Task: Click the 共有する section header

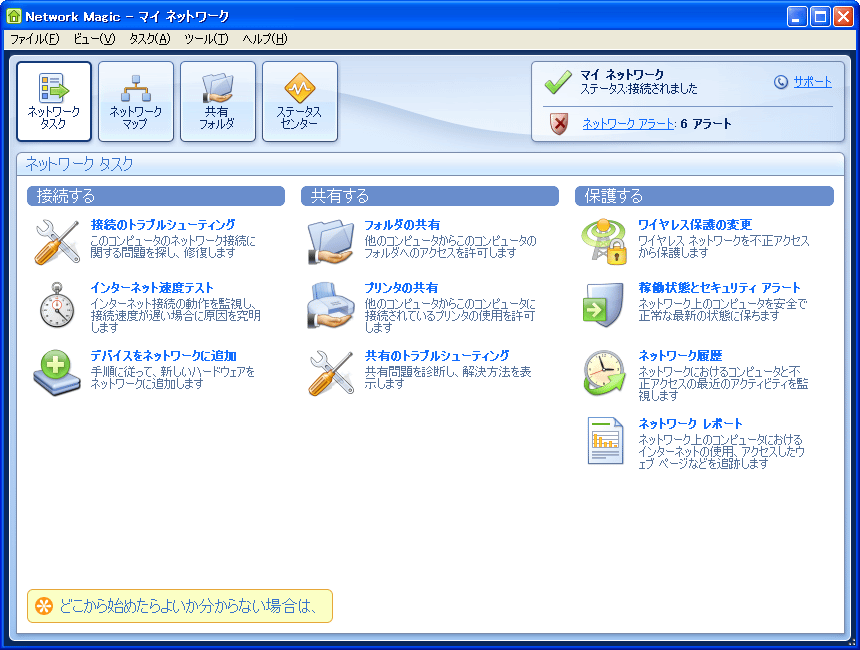Action: (430, 196)
